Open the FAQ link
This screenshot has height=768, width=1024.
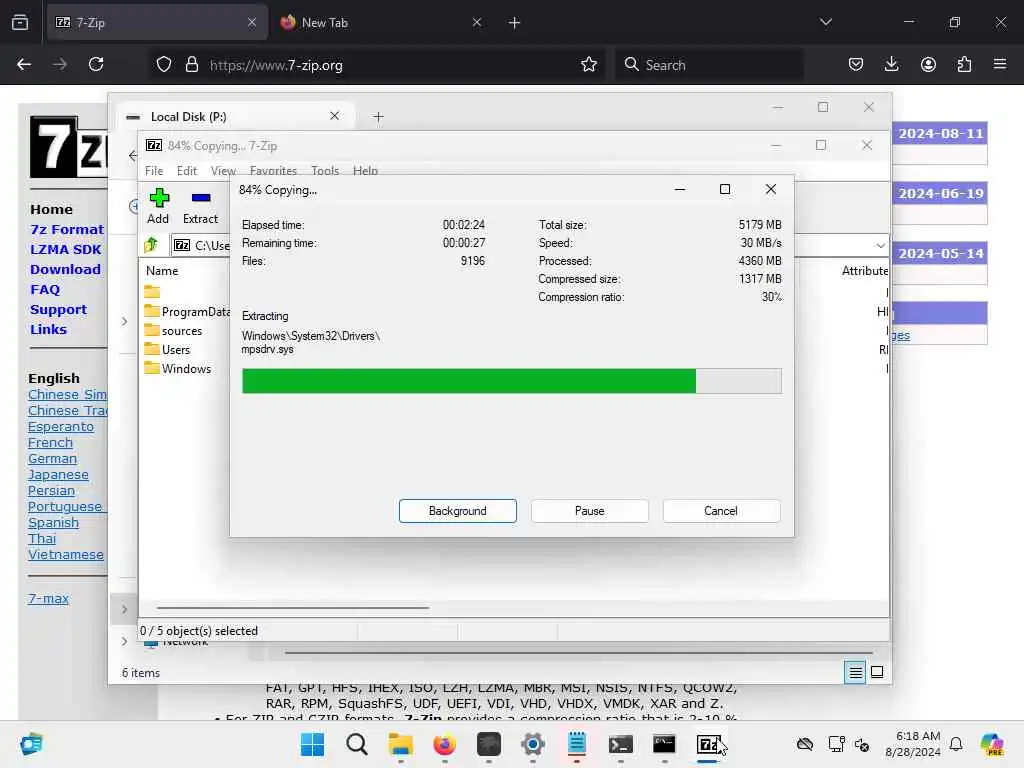tap(44, 289)
